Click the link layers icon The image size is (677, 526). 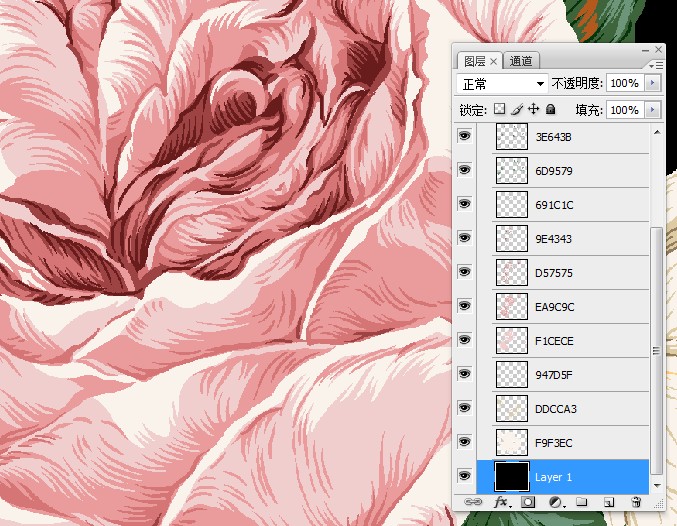473,502
